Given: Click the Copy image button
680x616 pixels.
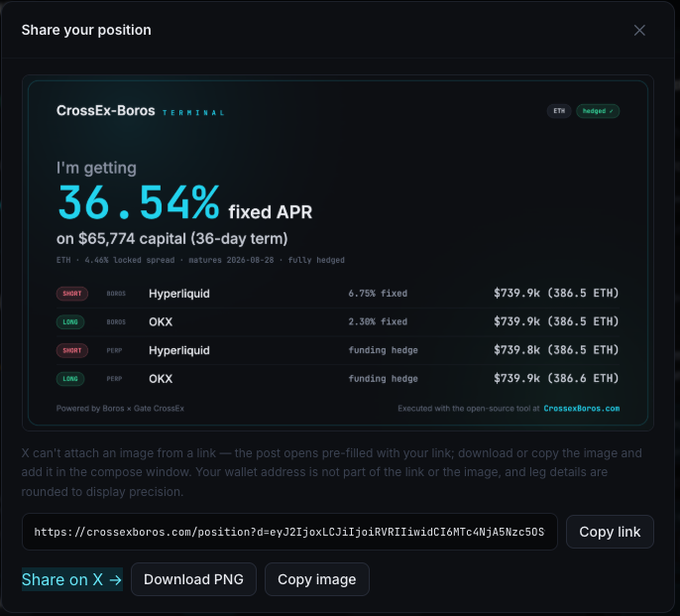Looking at the screenshot, I should (317, 579).
